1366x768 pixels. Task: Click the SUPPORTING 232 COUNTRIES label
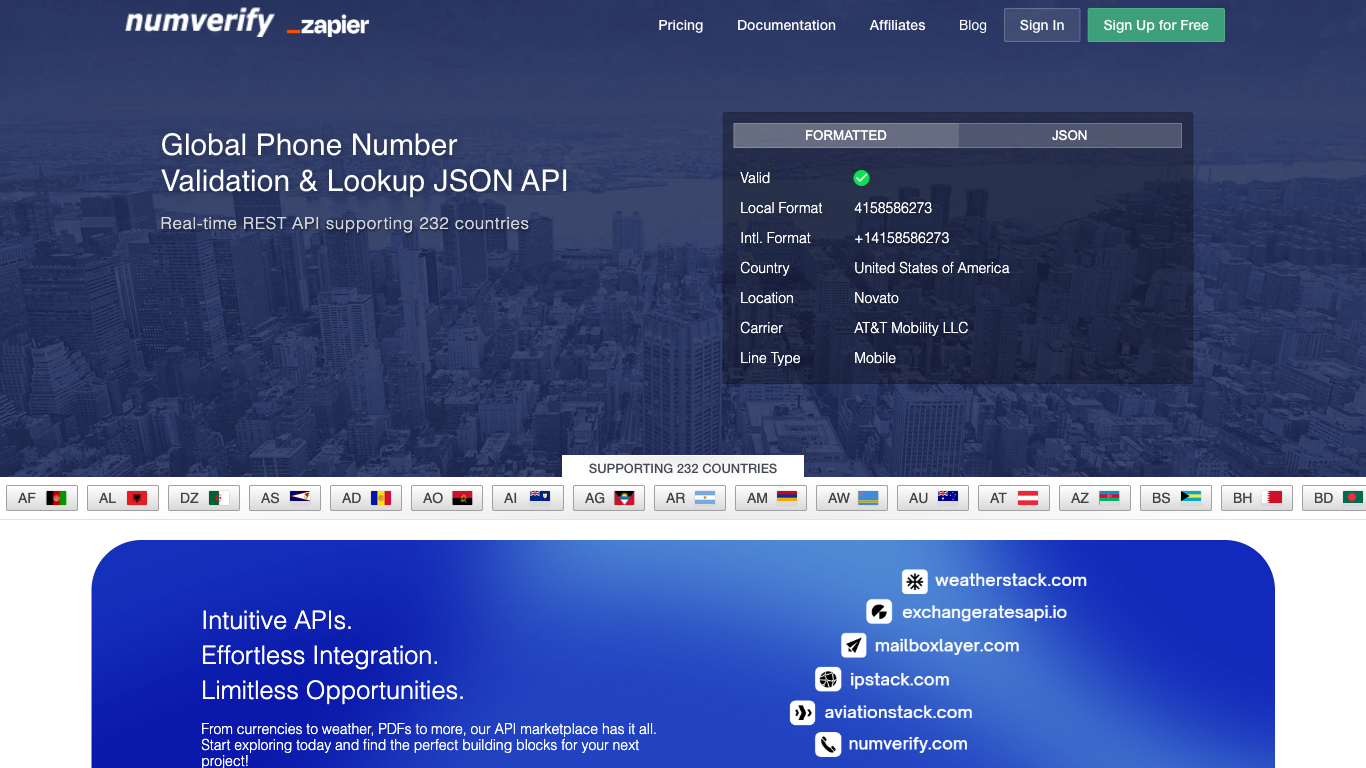pyautogui.click(x=683, y=468)
